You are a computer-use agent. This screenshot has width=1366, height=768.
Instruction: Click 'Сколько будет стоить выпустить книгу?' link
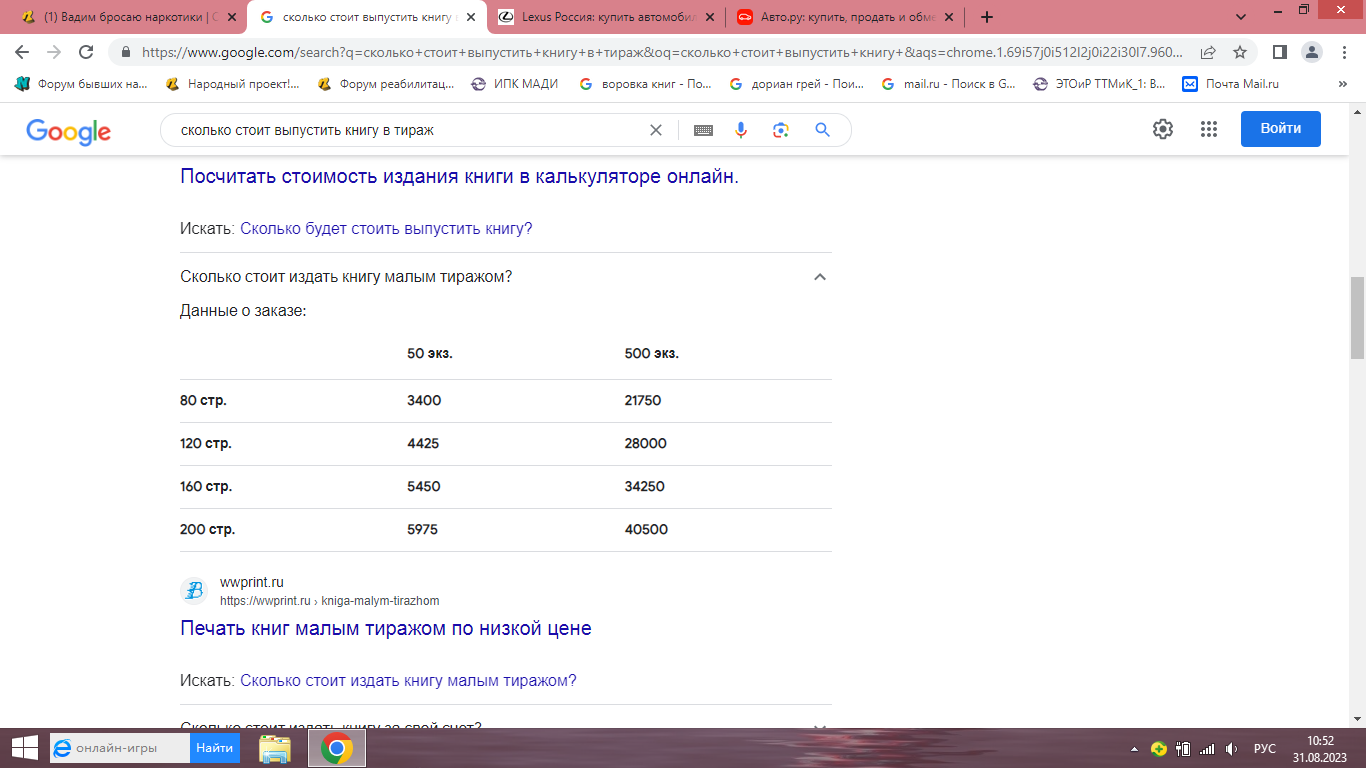click(386, 229)
